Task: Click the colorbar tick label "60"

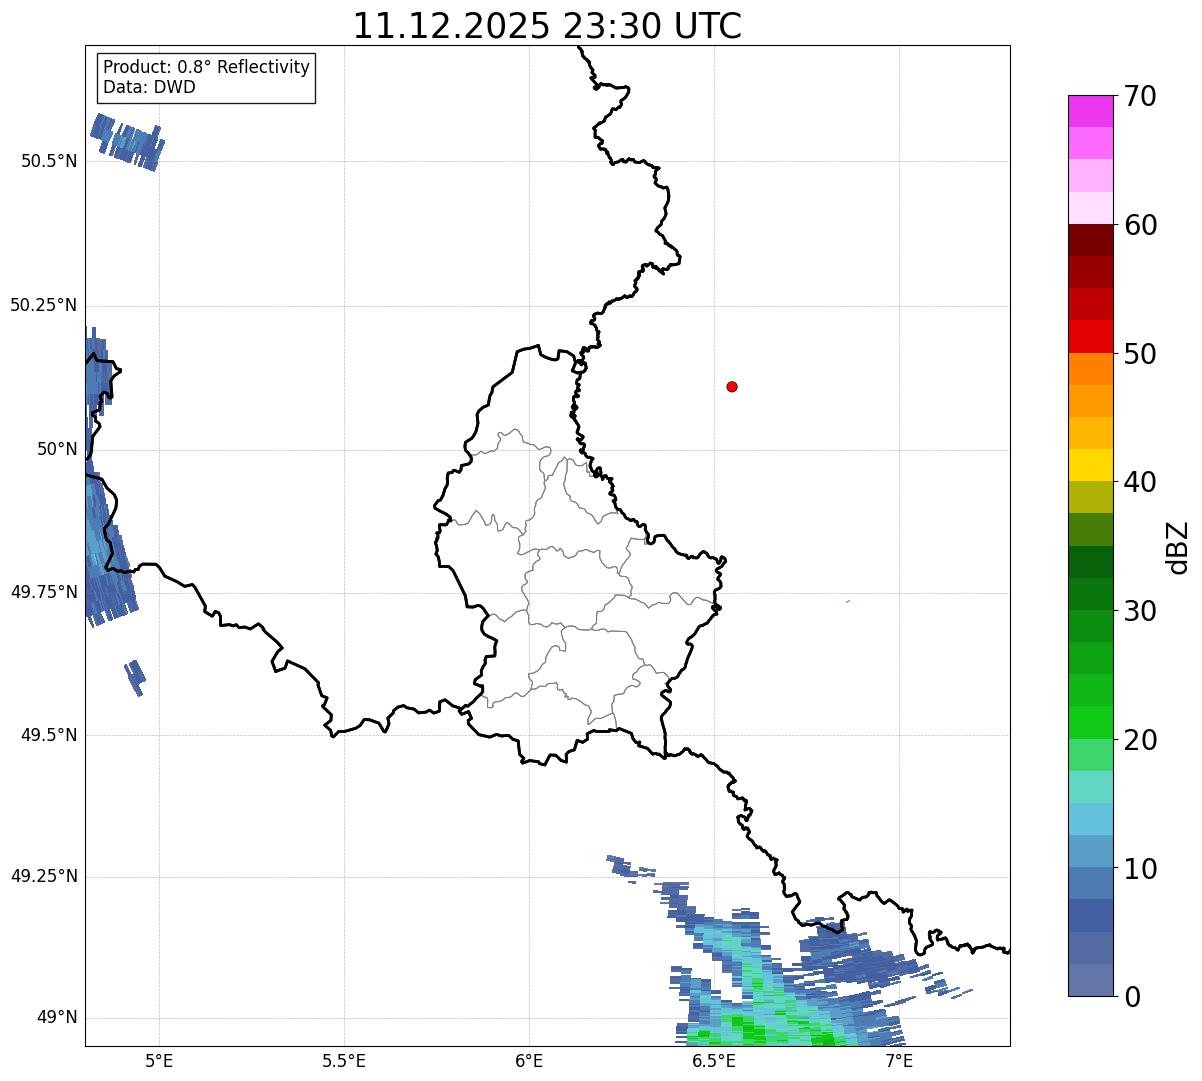Action: tap(1139, 225)
